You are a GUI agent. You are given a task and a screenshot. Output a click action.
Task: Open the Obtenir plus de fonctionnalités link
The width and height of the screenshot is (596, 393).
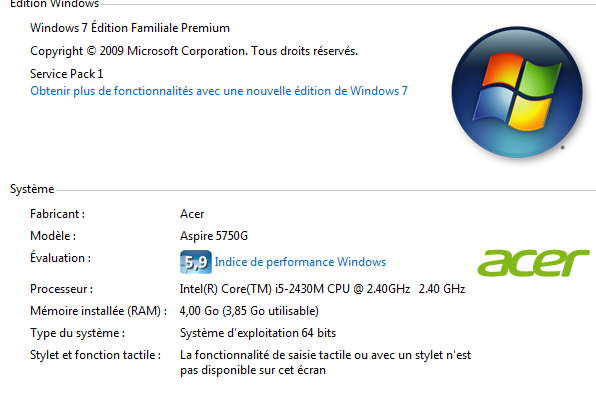tap(219, 91)
